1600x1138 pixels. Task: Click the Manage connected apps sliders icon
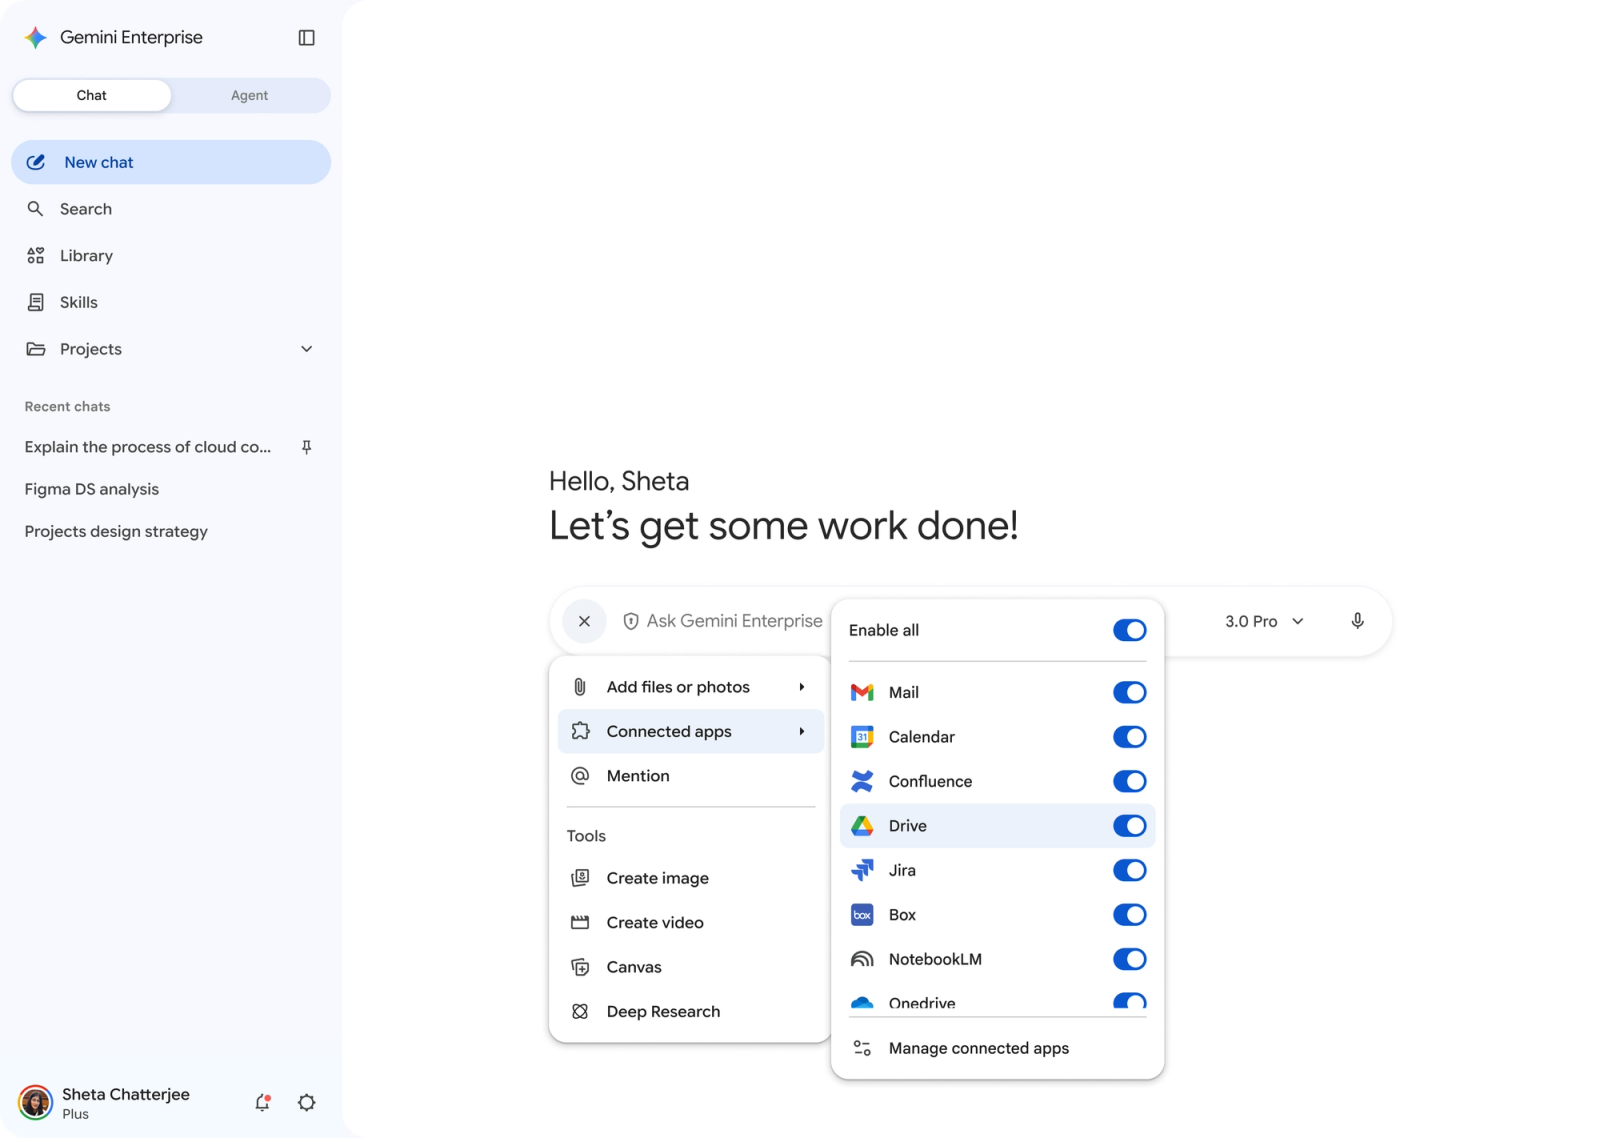862,1048
